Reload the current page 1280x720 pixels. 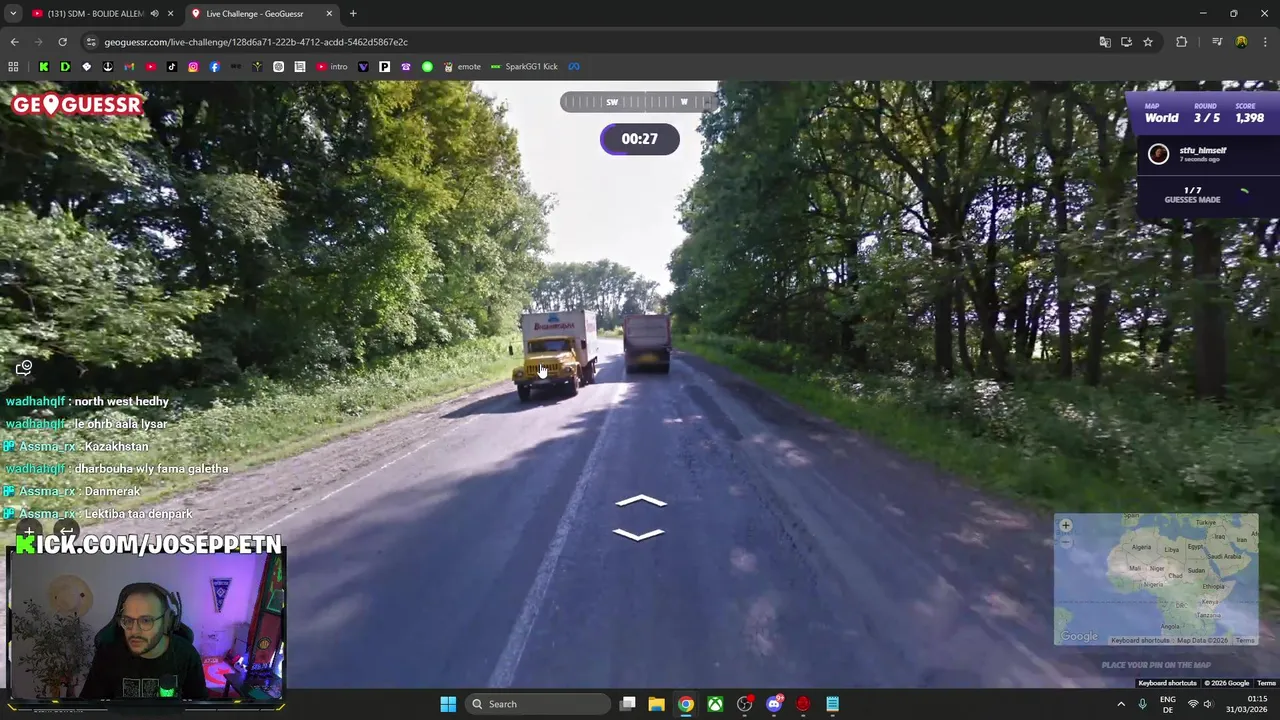(x=62, y=42)
